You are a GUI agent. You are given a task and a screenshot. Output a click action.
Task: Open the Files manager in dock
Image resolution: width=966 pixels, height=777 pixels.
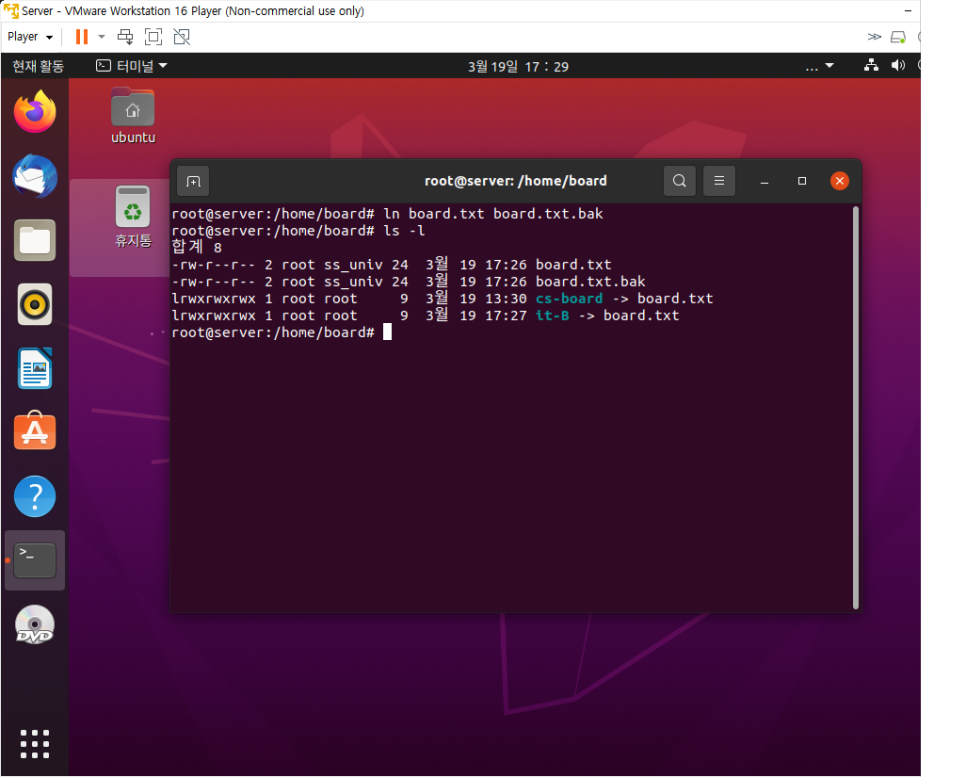[x=34, y=240]
